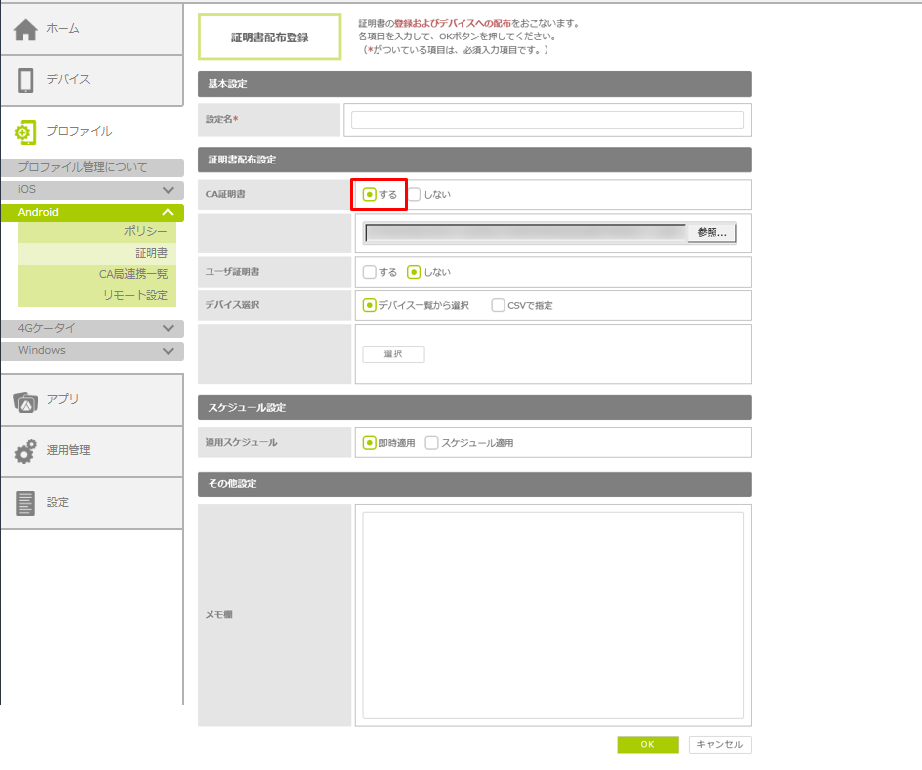Image resolution: width=922 pixels, height=770 pixels.
Task: Expand the iOS section
Action: click(168, 190)
